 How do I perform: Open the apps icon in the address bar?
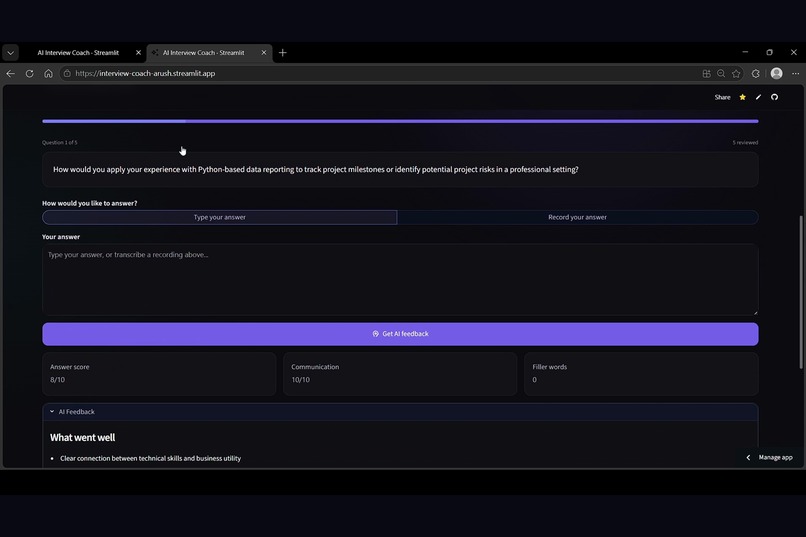tap(706, 73)
